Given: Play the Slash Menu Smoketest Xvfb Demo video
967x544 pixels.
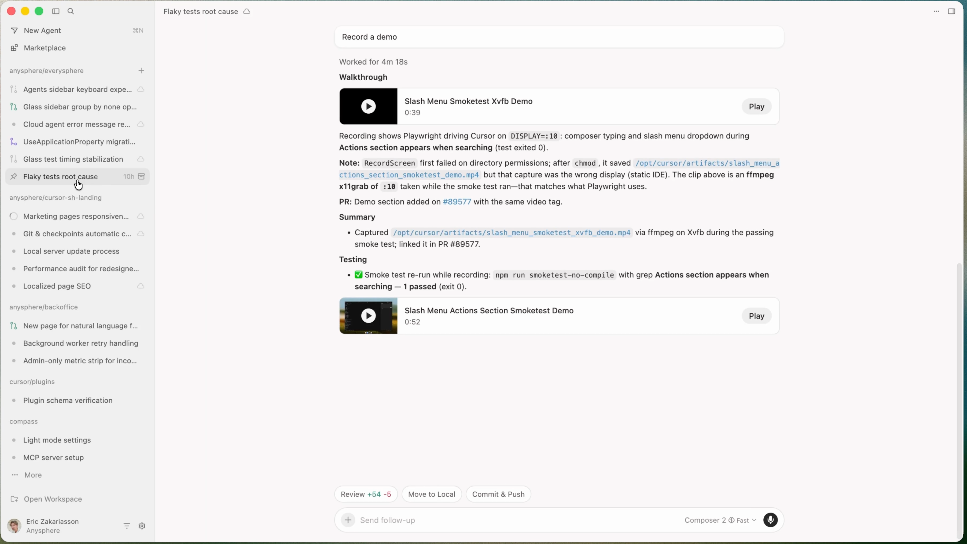Looking at the screenshot, I should [756, 106].
